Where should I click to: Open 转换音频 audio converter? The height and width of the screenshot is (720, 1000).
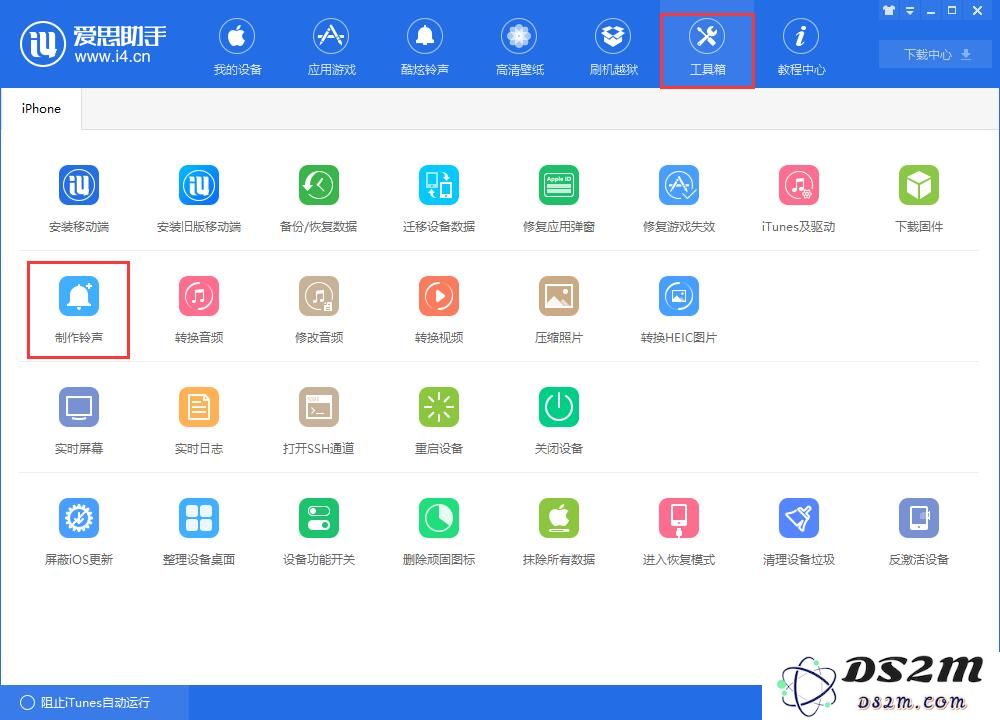point(199,309)
